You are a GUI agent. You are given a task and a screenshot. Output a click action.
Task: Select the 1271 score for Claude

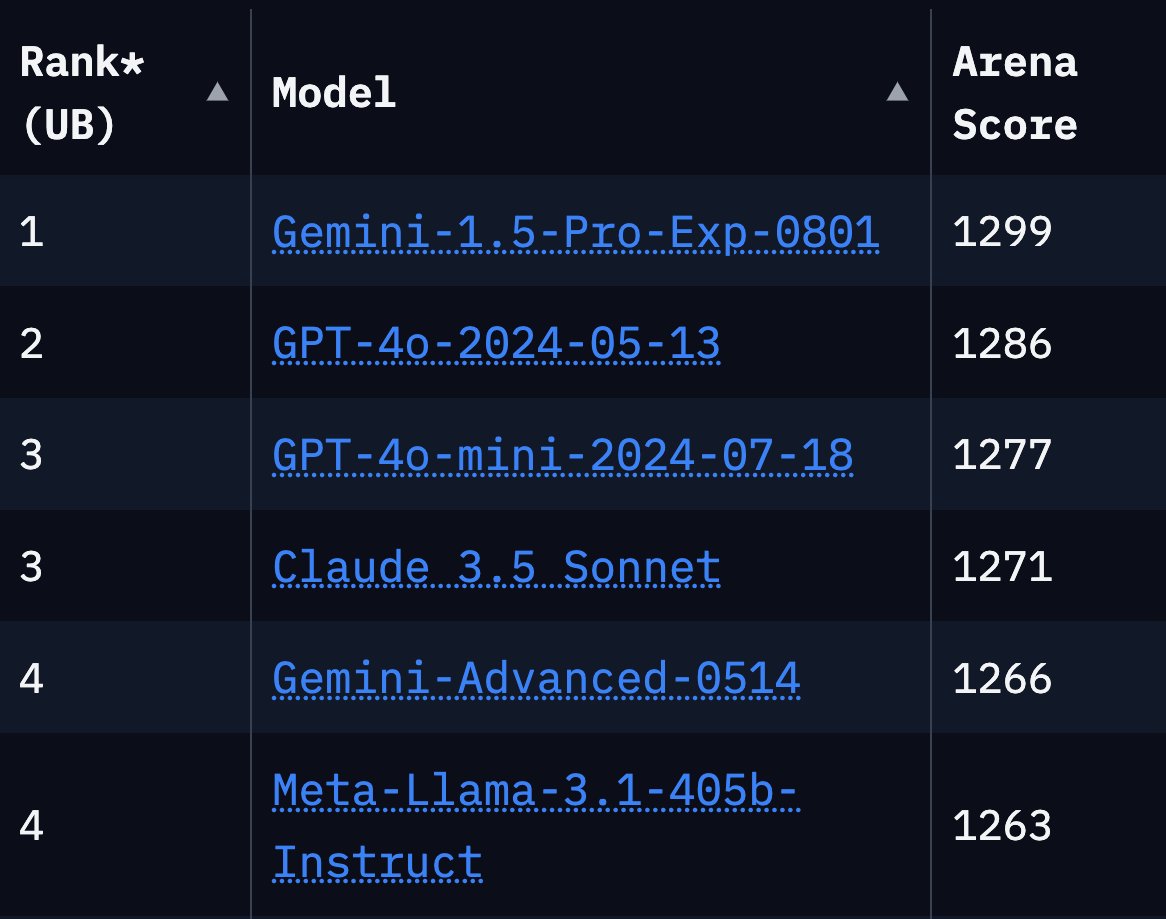(x=1002, y=568)
